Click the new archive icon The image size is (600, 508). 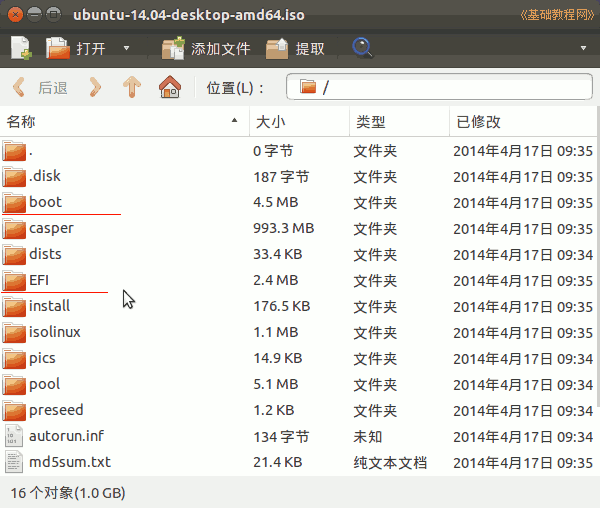tap(21, 48)
